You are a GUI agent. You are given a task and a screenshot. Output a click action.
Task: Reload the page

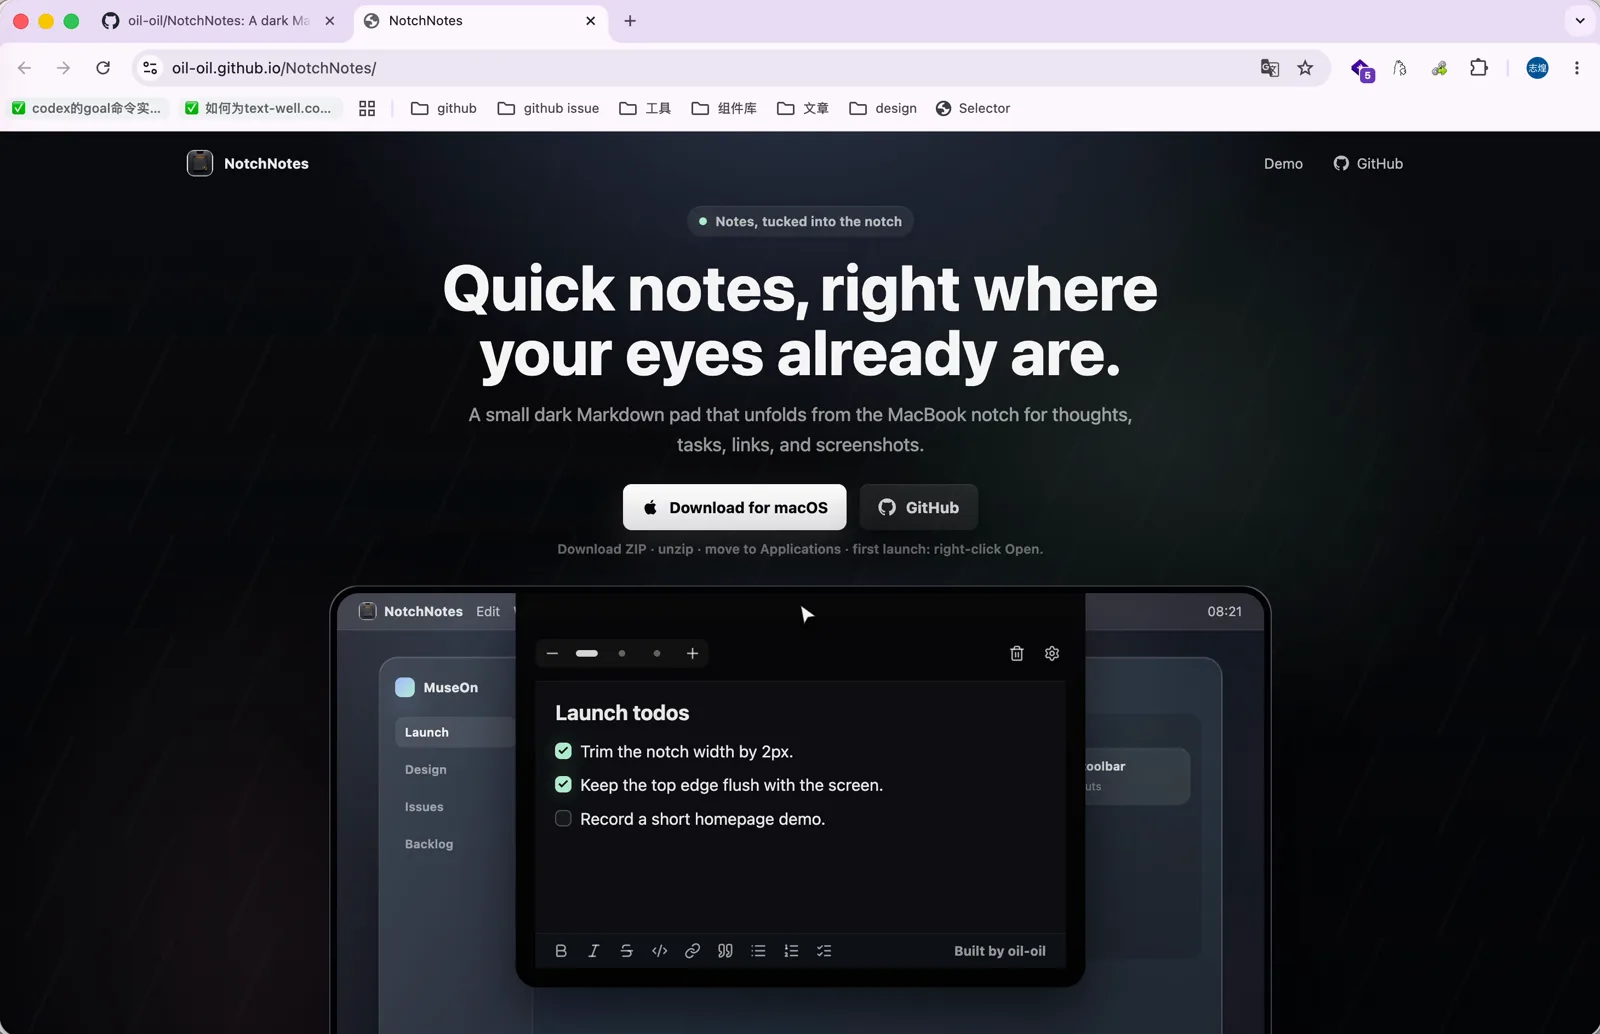pos(103,68)
